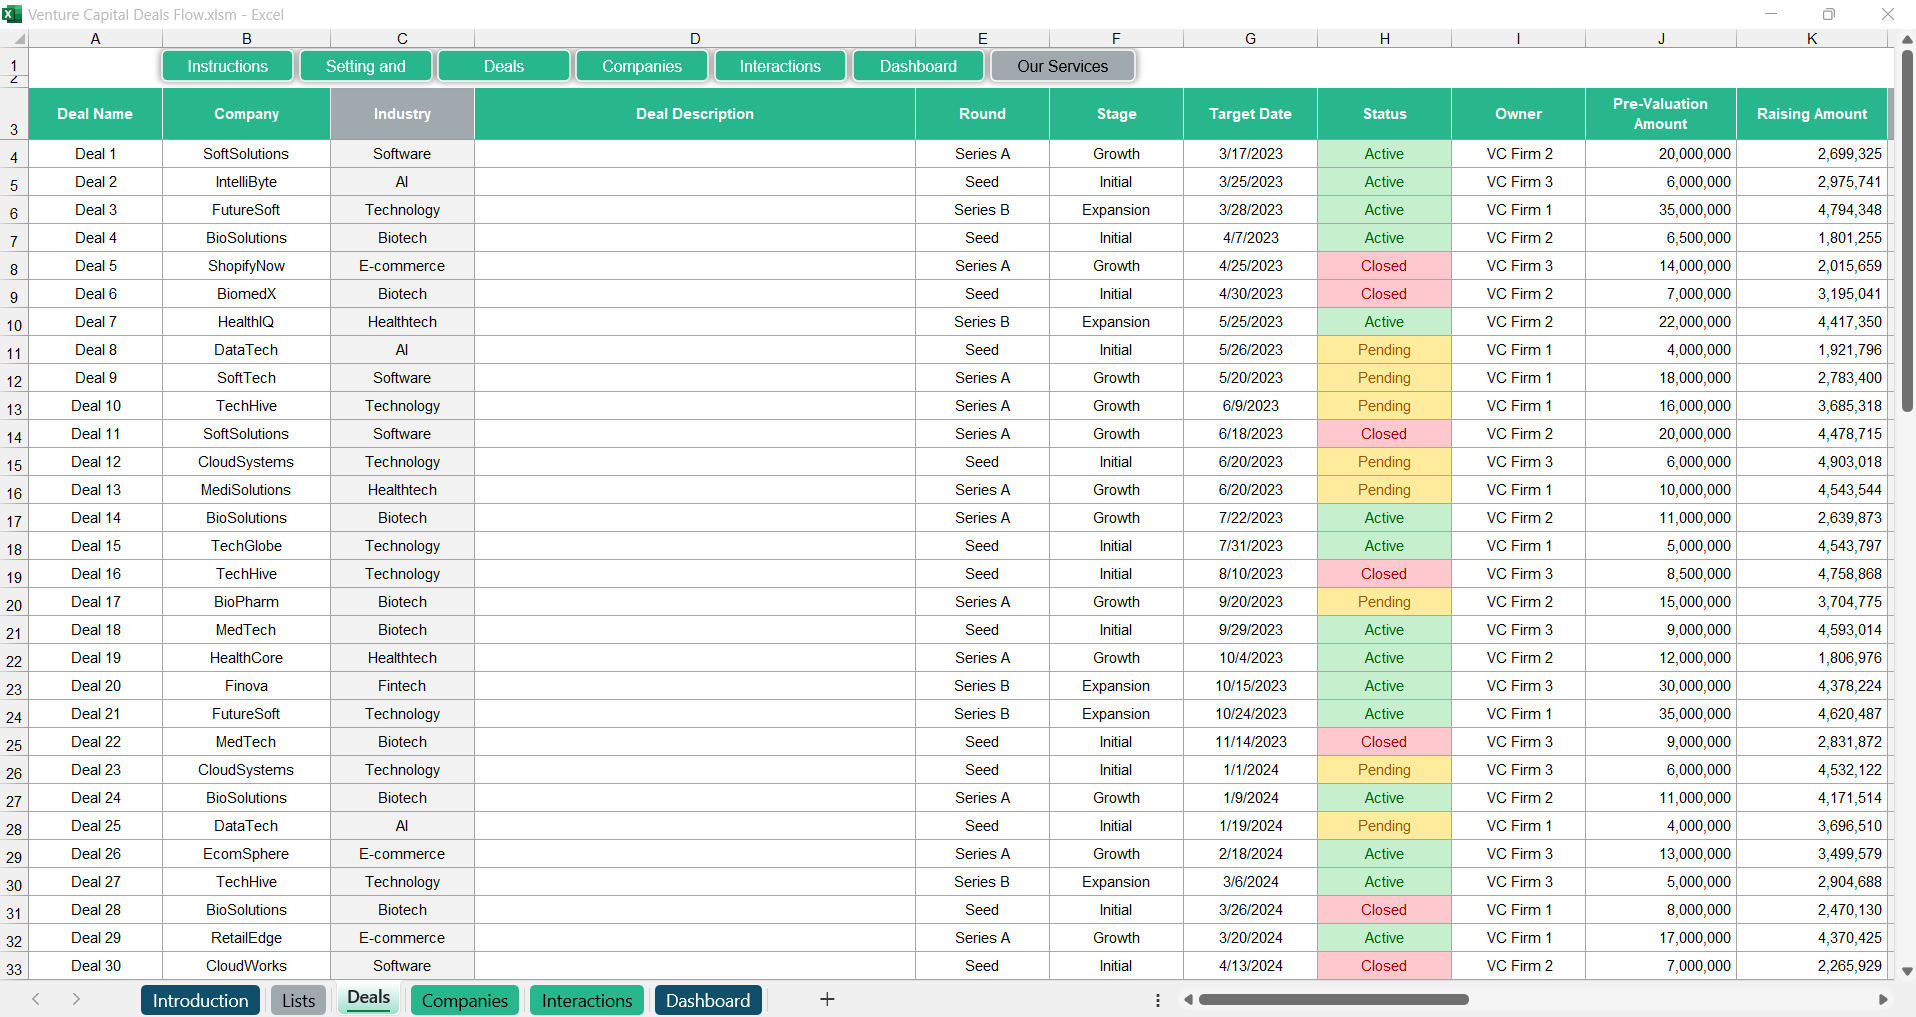
Task: Select all cells via corner triangle button
Action: coord(19,38)
